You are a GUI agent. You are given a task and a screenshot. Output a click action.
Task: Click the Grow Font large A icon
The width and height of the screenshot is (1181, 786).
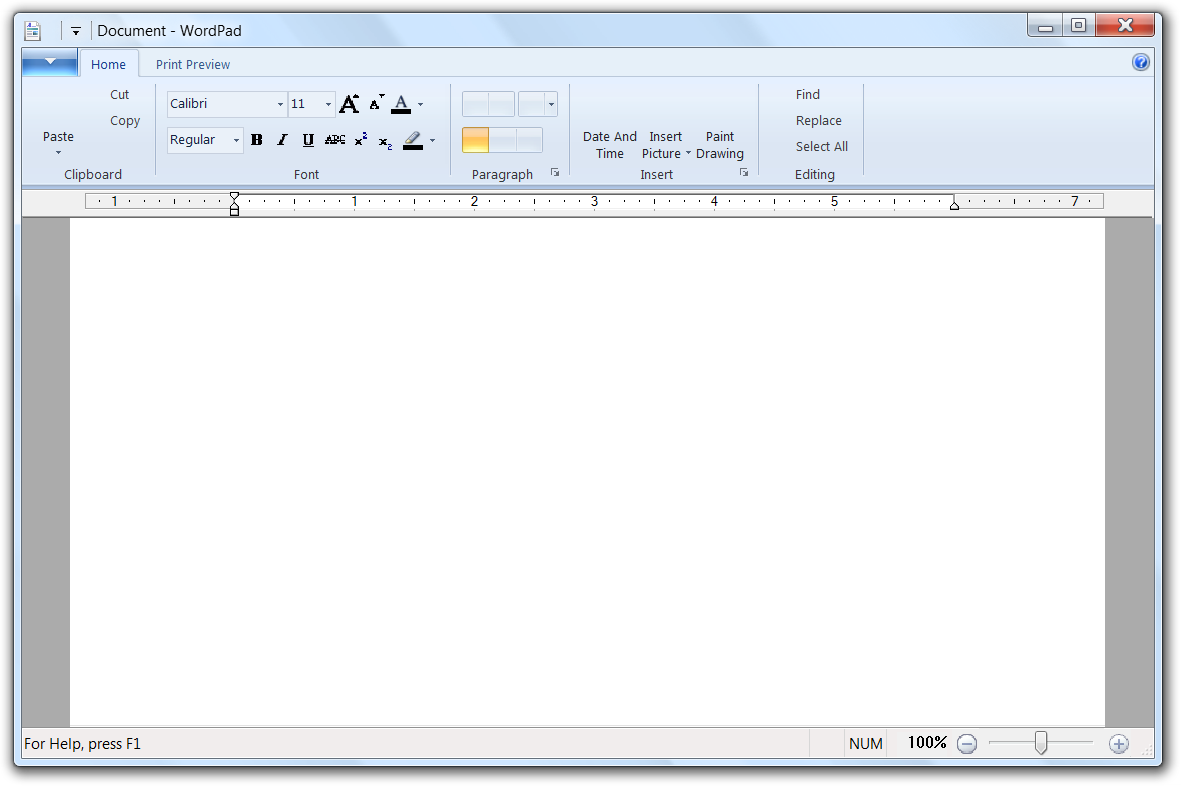click(x=349, y=104)
